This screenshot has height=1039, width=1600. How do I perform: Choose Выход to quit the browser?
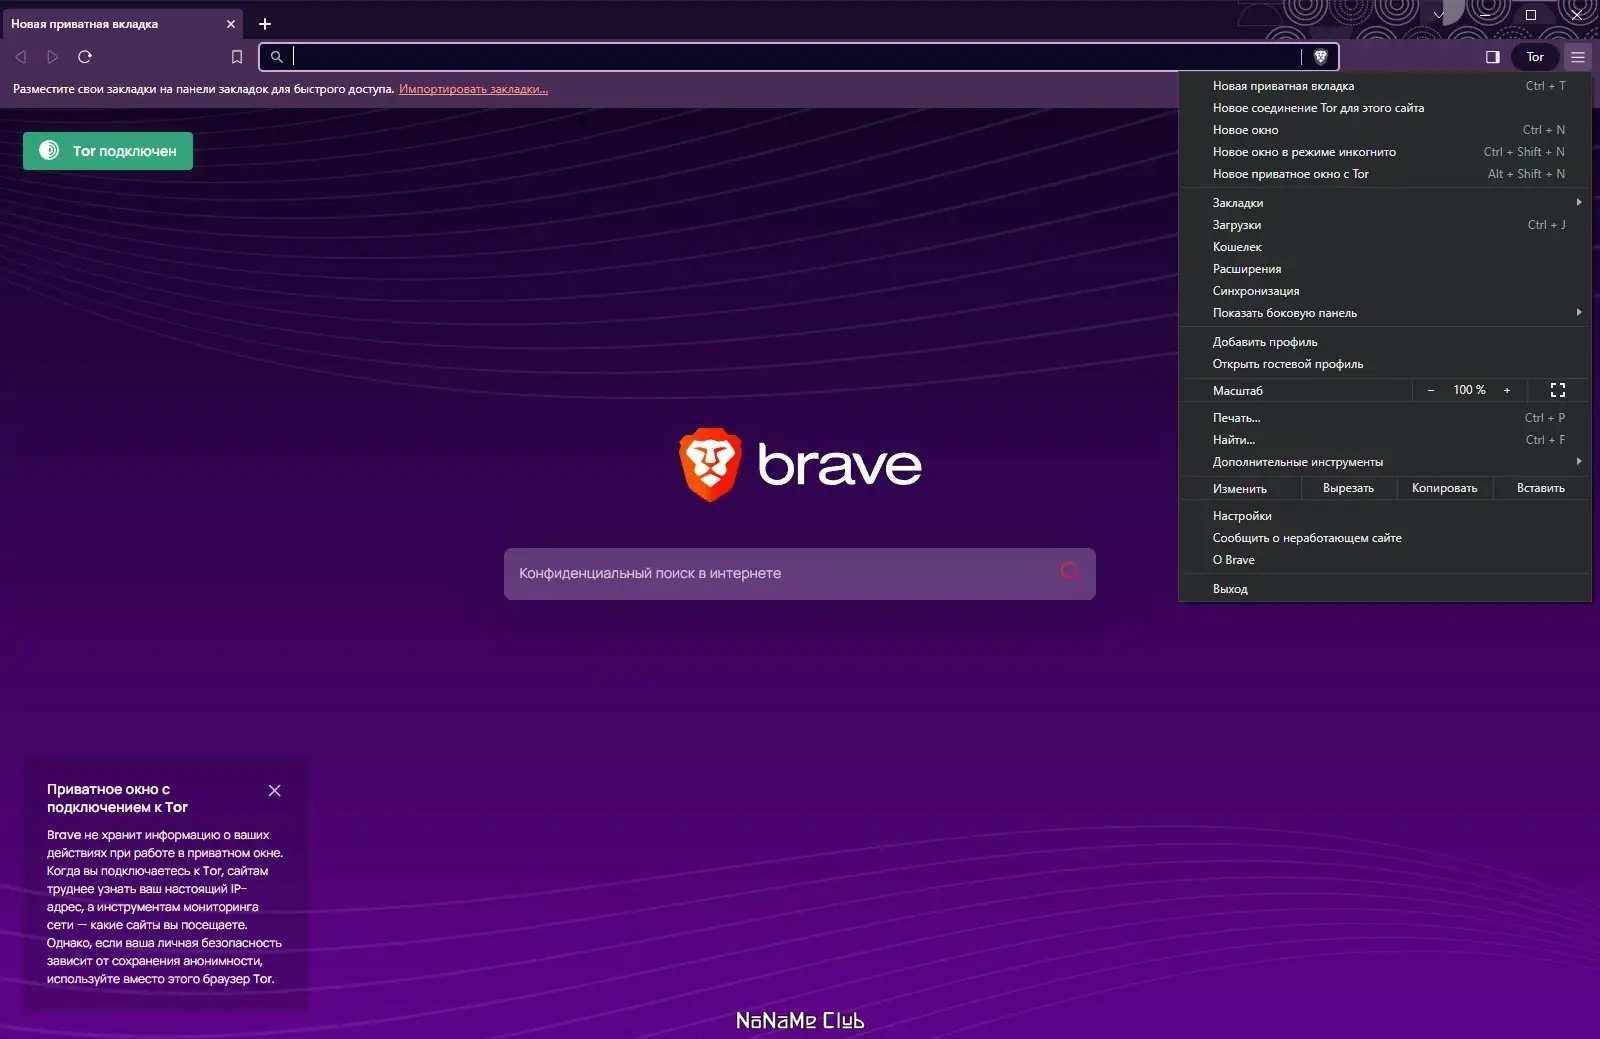pyautogui.click(x=1385, y=589)
